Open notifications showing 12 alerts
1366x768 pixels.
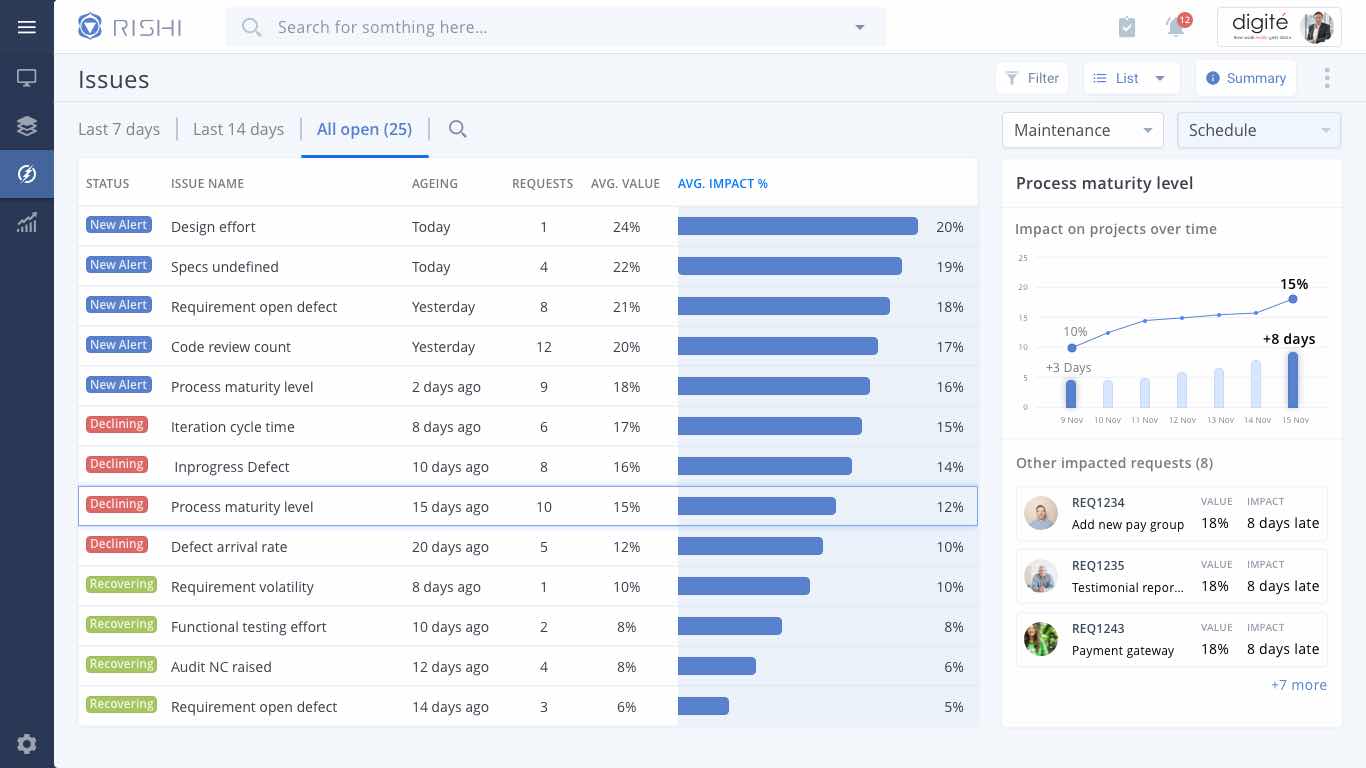tap(1175, 27)
